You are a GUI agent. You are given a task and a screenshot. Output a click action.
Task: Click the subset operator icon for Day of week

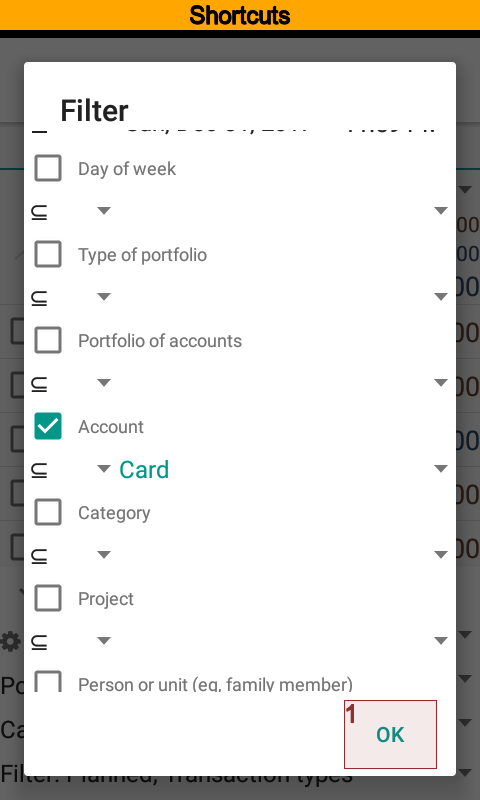coord(39,211)
